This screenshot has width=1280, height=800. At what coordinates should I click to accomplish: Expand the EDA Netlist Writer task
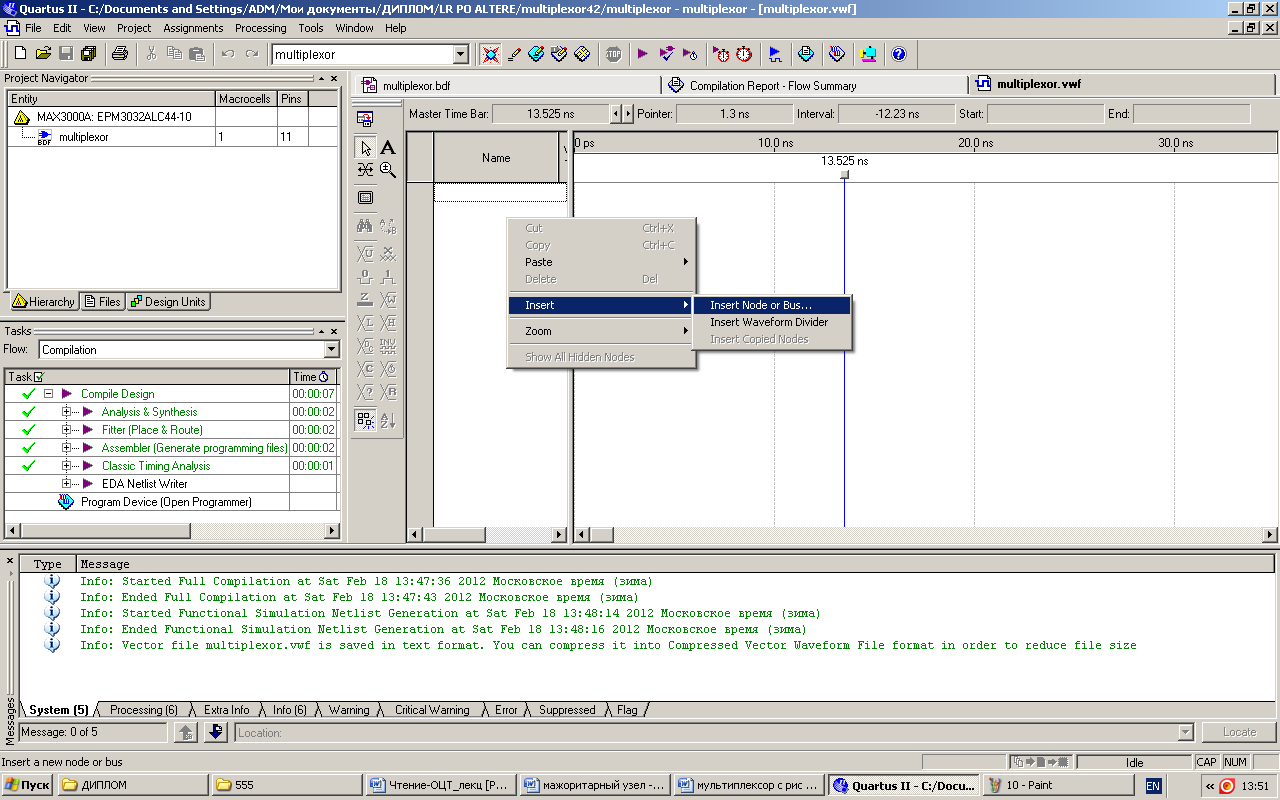(x=67, y=484)
